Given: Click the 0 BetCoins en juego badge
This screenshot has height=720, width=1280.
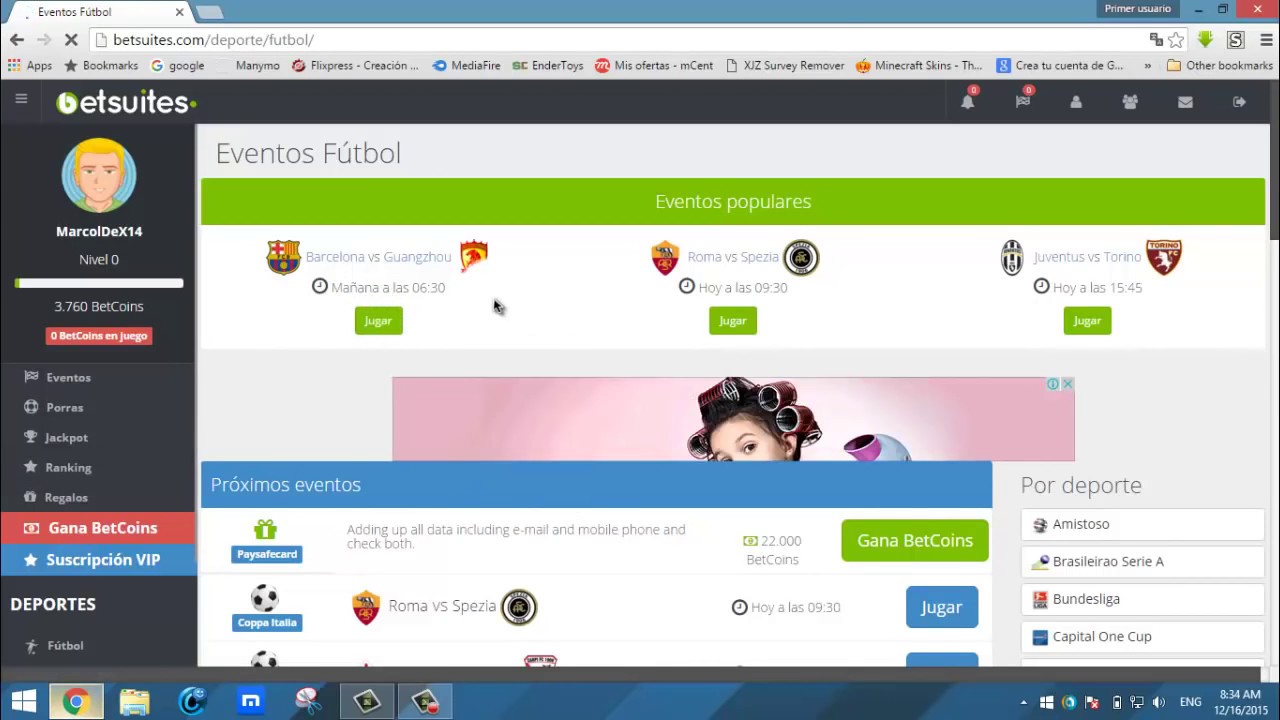Looking at the screenshot, I should point(98,336).
